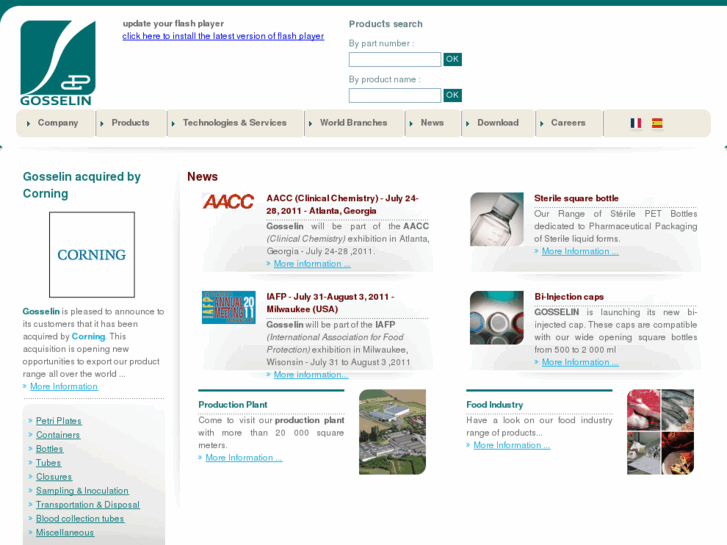This screenshot has width=727, height=545.
Task: Go to Transportation & Disposal category
Action: click(88, 504)
